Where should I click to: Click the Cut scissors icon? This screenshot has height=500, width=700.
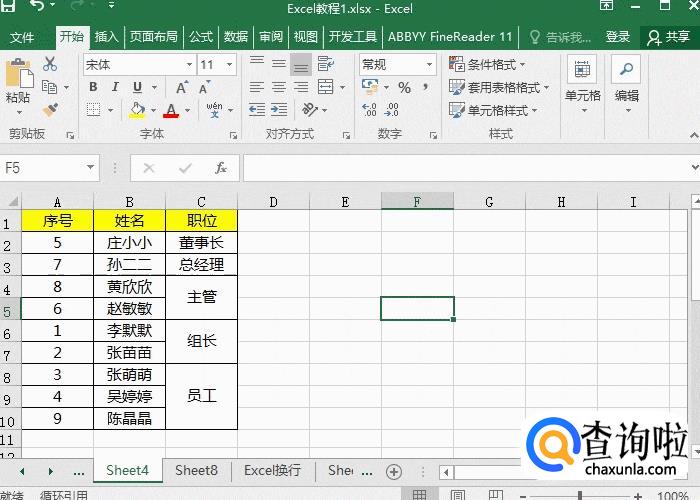tap(50, 64)
